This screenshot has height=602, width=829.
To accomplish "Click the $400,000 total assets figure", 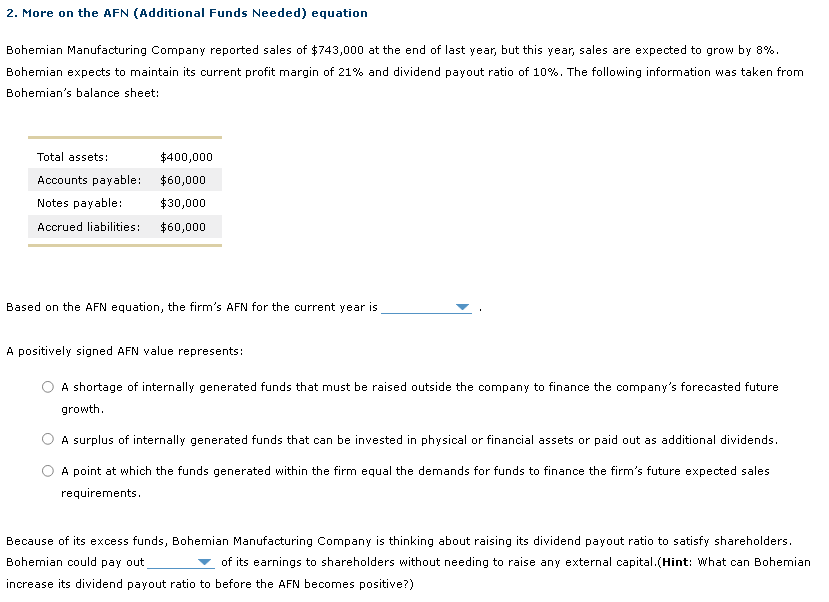I will pyautogui.click(x=186, y=157).
